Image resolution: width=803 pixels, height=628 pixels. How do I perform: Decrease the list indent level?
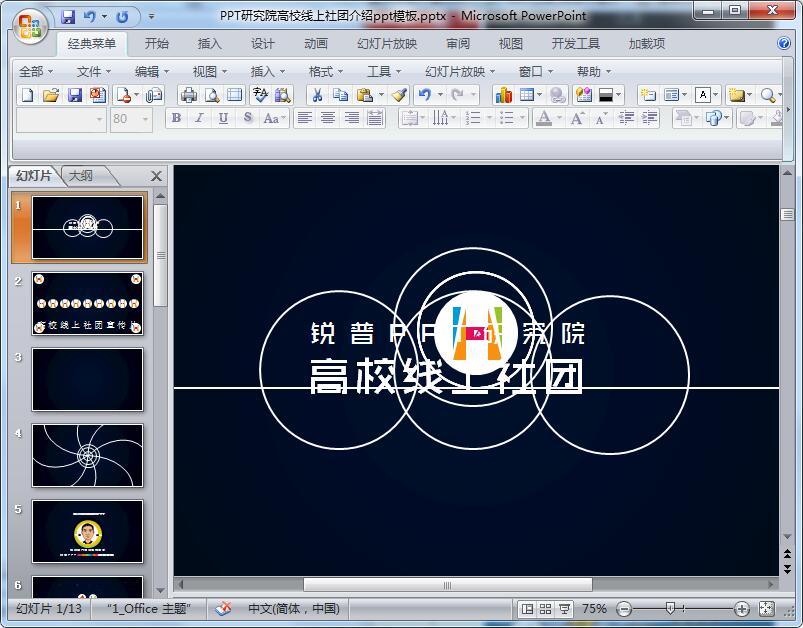pos(626,119)
